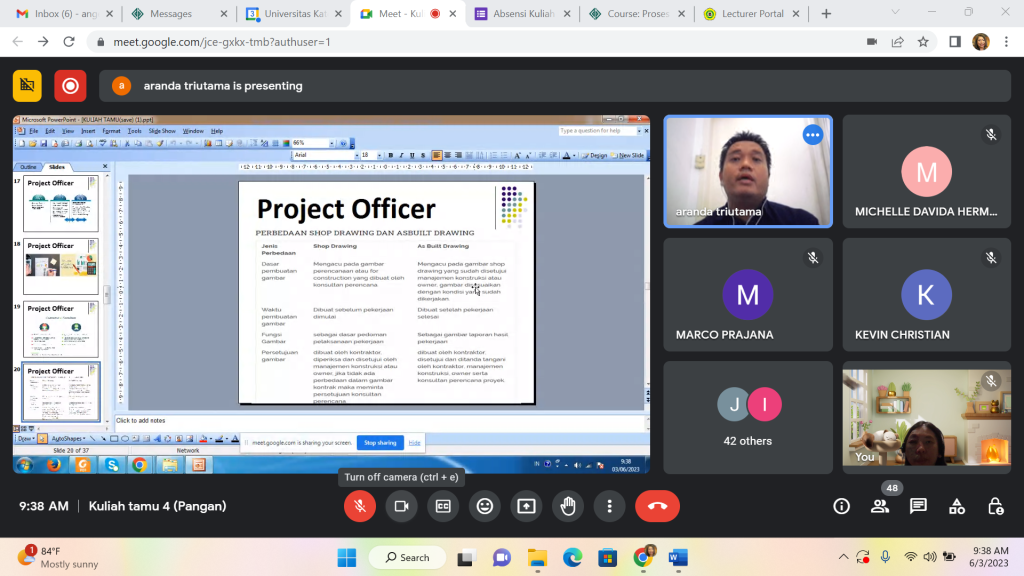Screen dimensions: 1024x576
Task: Expand the 42 others participant tile
Action: pyautogui.click(x=747, y=417)
